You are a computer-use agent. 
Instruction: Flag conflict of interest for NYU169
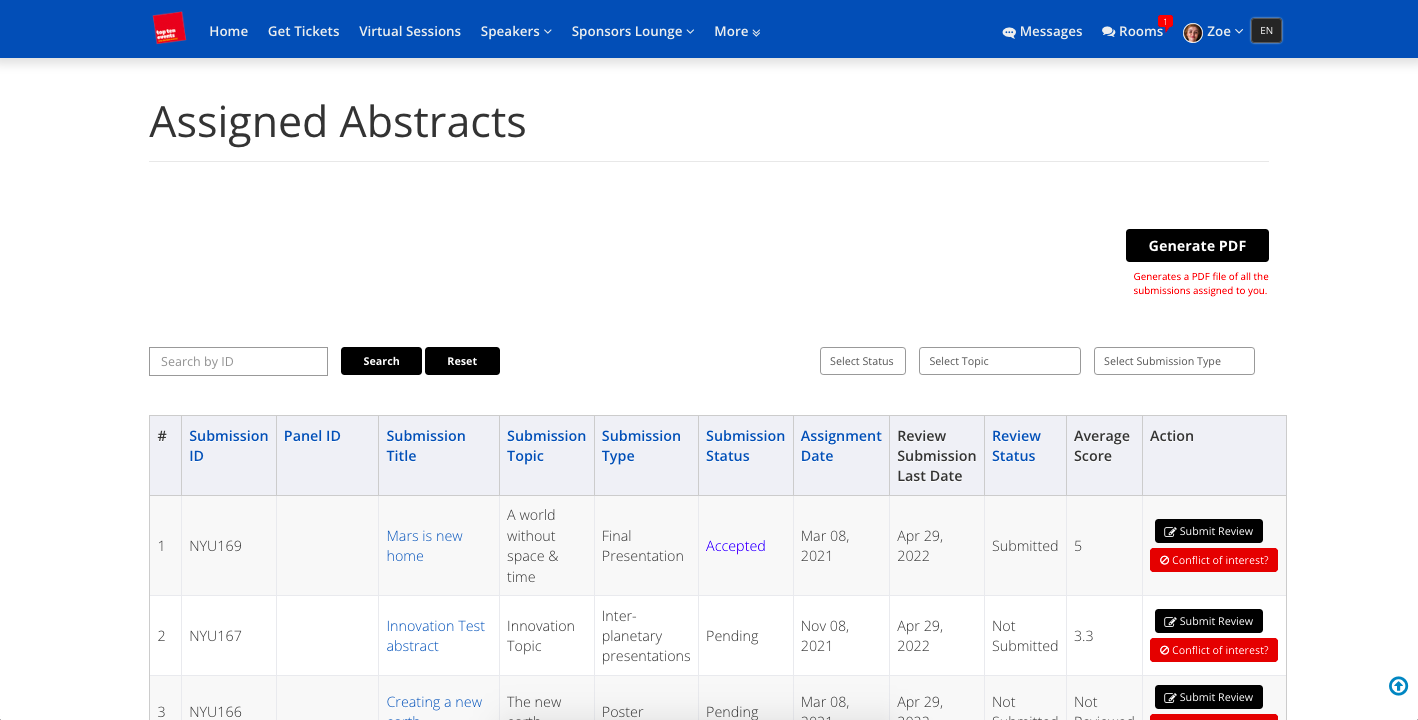click(x=1213, y=560)
